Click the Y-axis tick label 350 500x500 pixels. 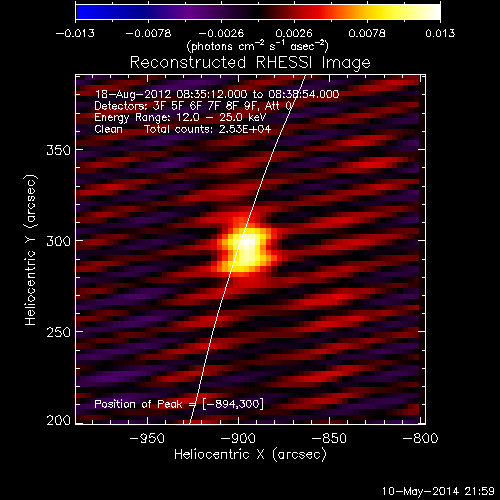point(58,150)
